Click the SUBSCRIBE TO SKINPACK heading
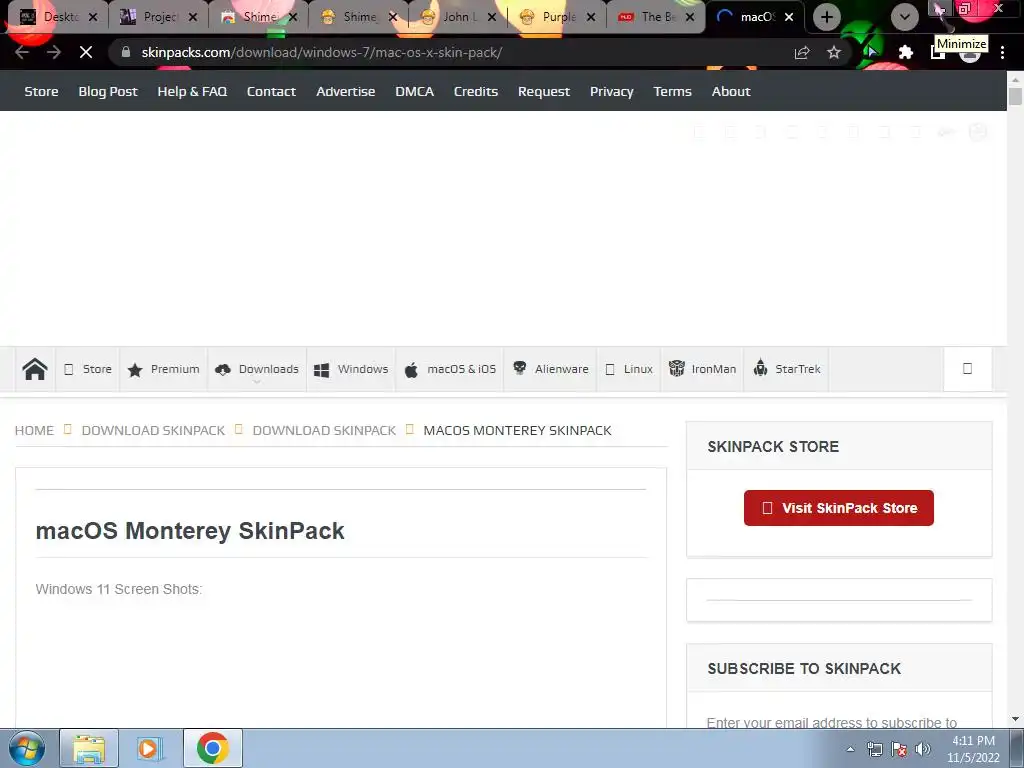Screen dimensions: 1024x768 pyautogui.click(x=804, y=668)
